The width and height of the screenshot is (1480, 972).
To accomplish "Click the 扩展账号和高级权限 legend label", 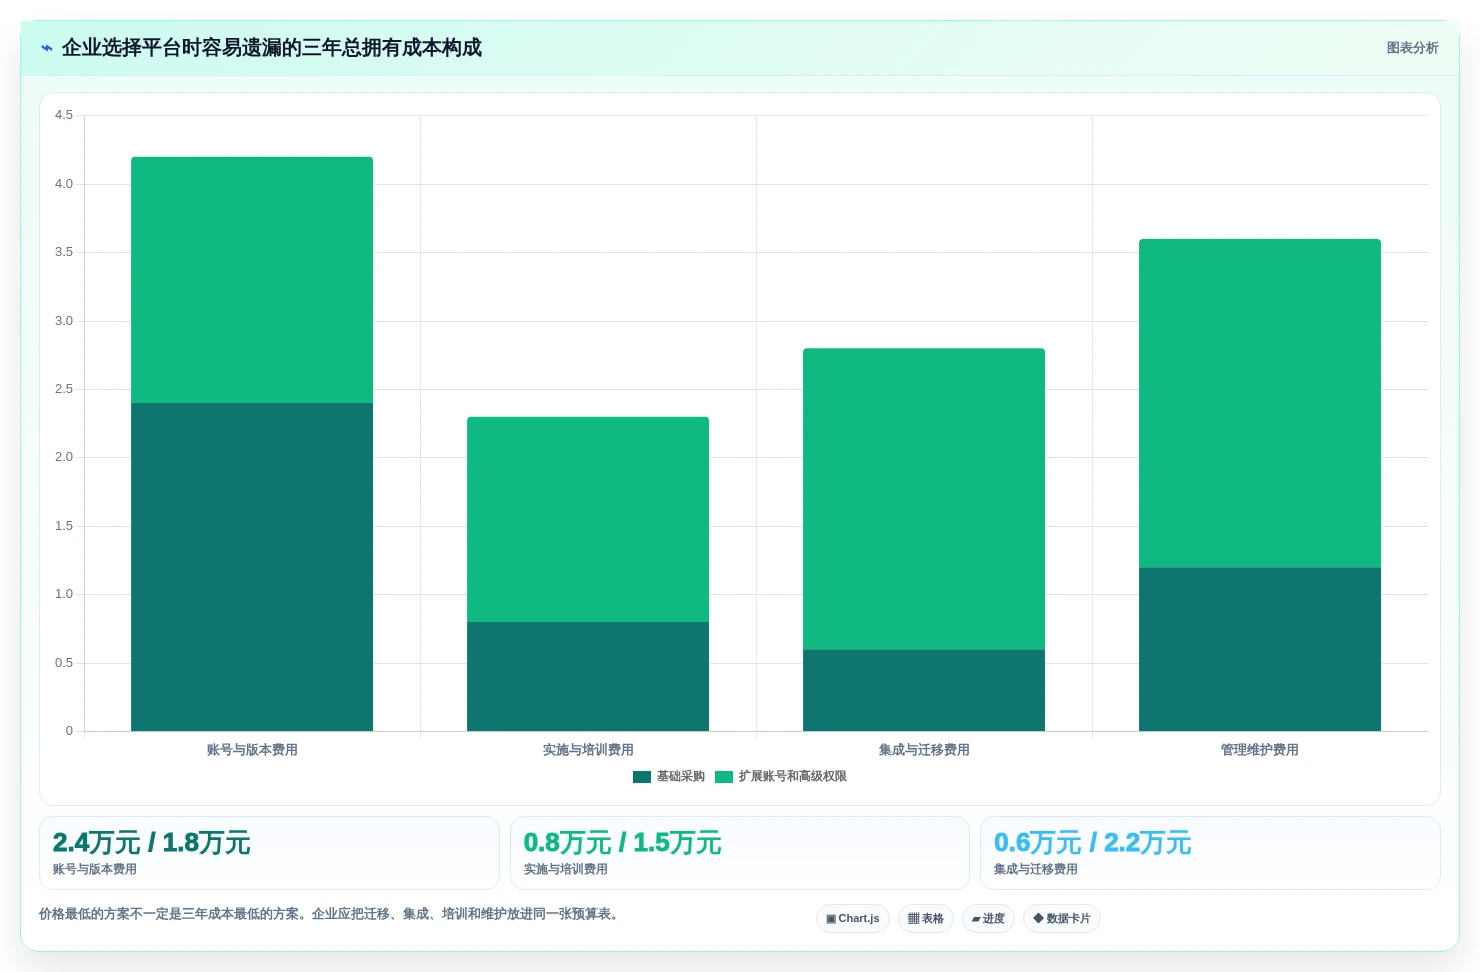I will point(793,777).
